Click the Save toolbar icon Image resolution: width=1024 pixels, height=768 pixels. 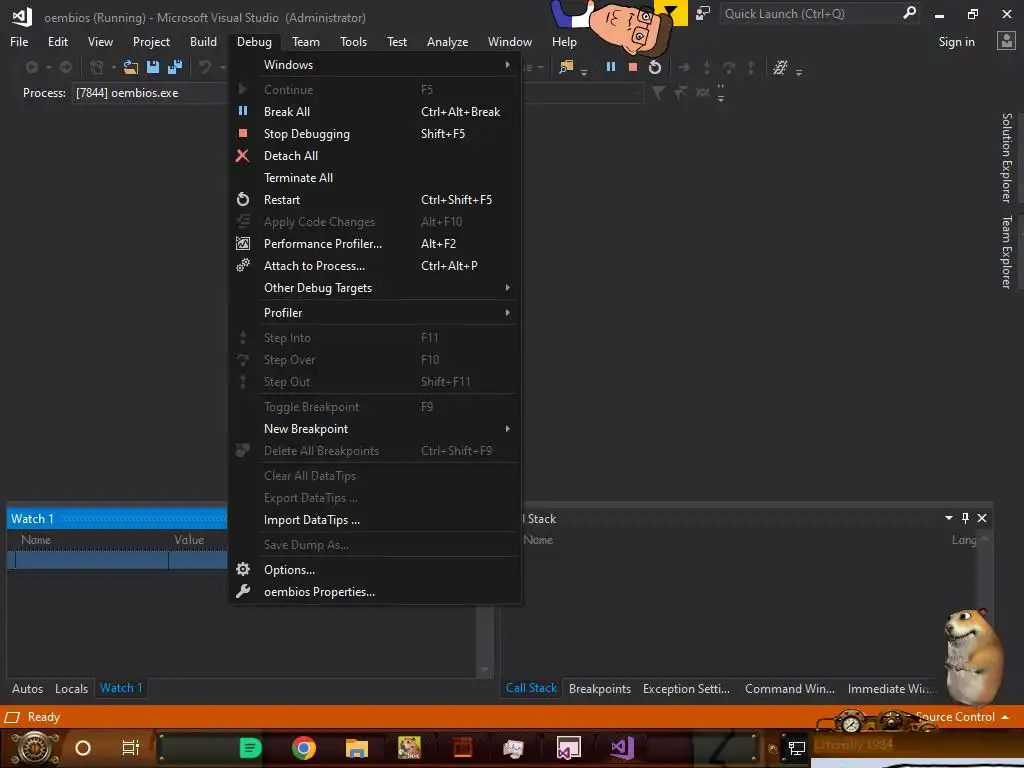click(x=153, y=67)
